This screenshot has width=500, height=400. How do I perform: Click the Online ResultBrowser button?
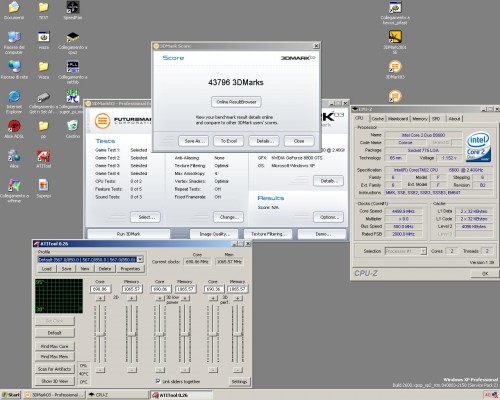point(236,102)
